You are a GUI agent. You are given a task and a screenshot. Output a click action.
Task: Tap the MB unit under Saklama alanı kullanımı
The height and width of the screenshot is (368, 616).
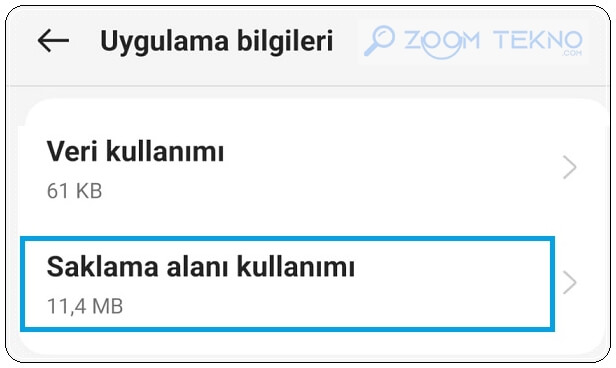107,306
